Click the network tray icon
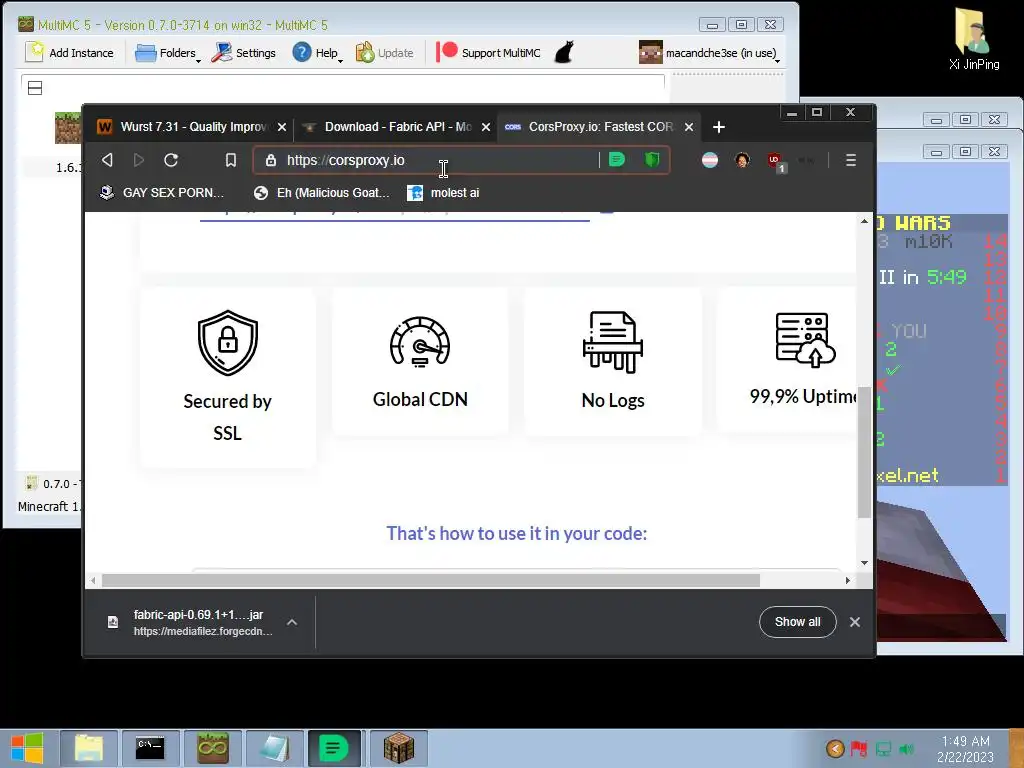Screen dimensions: 1024x768 coord(883,748)
